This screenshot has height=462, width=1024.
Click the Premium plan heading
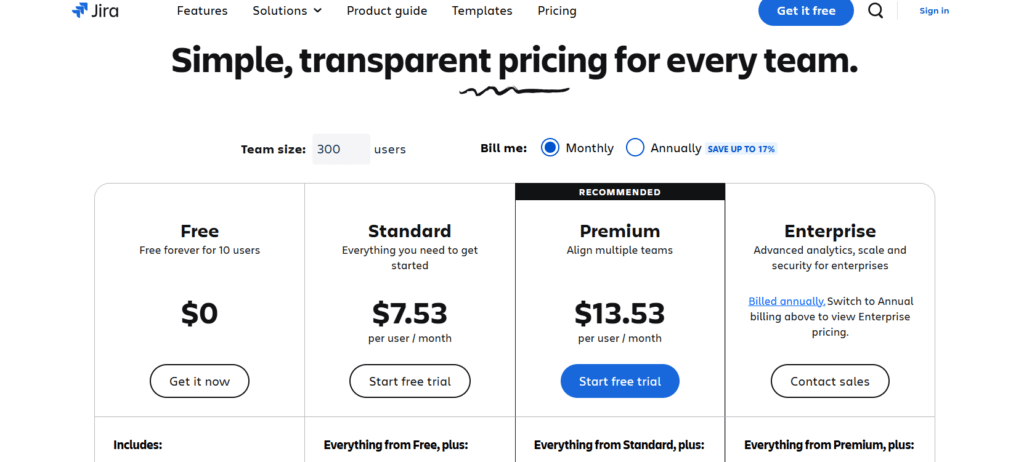coord(620,231)
